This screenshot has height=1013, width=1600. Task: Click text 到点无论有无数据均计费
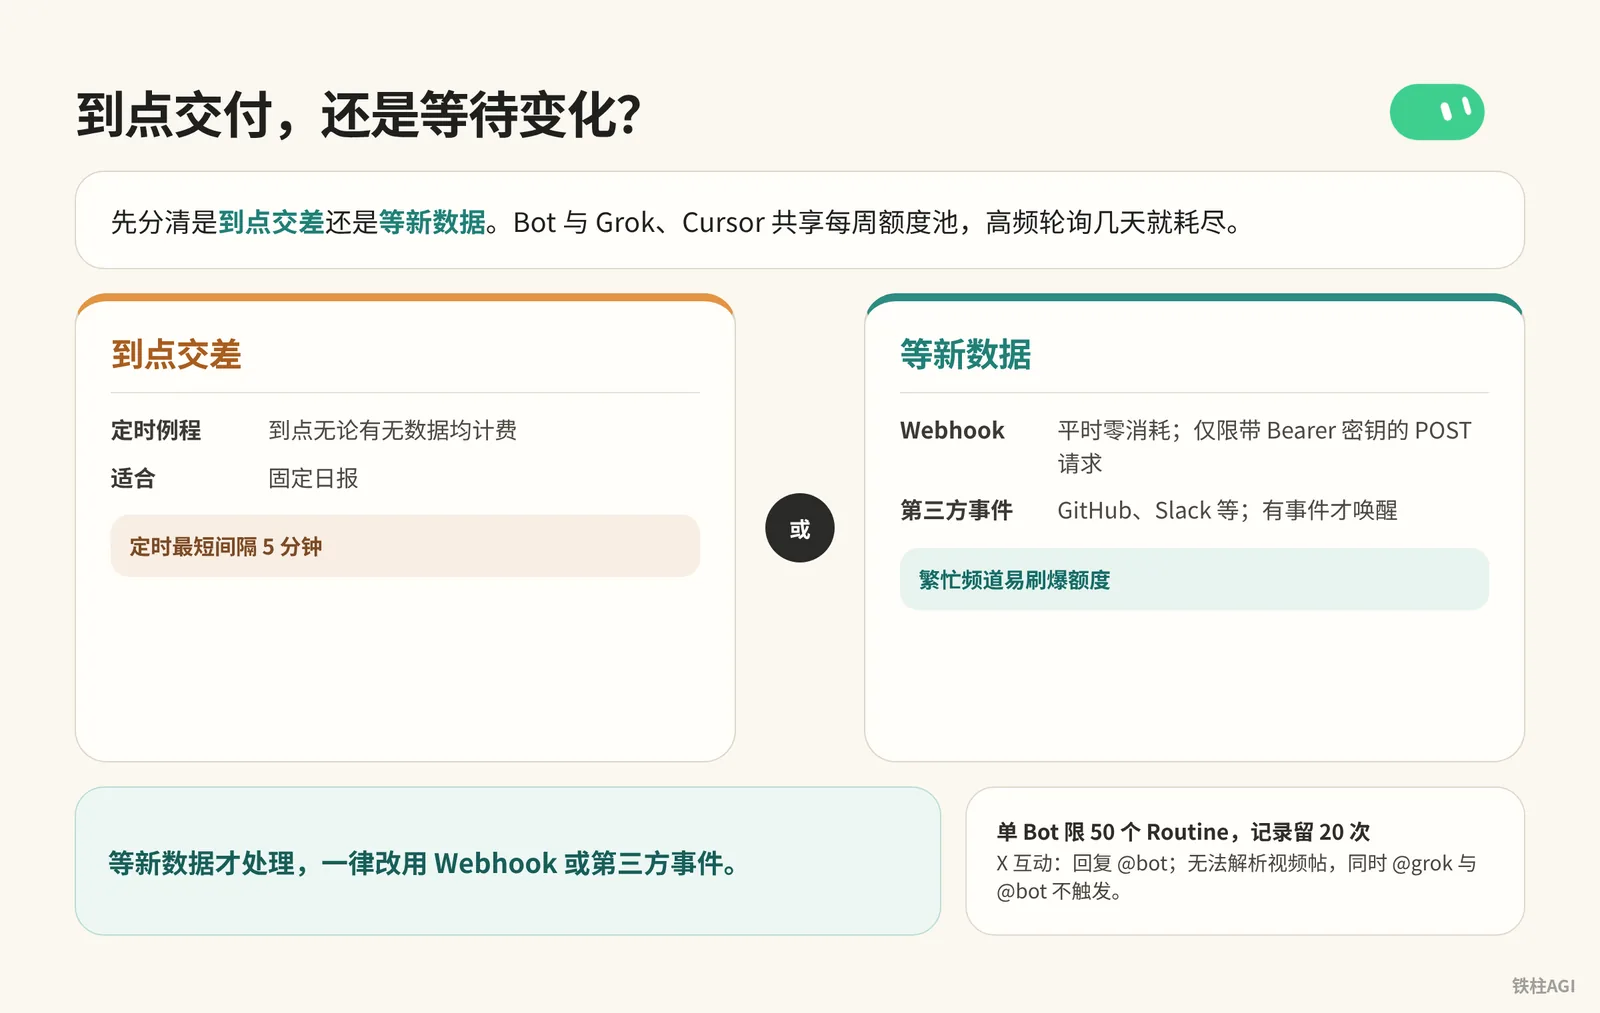coord(393,430)
